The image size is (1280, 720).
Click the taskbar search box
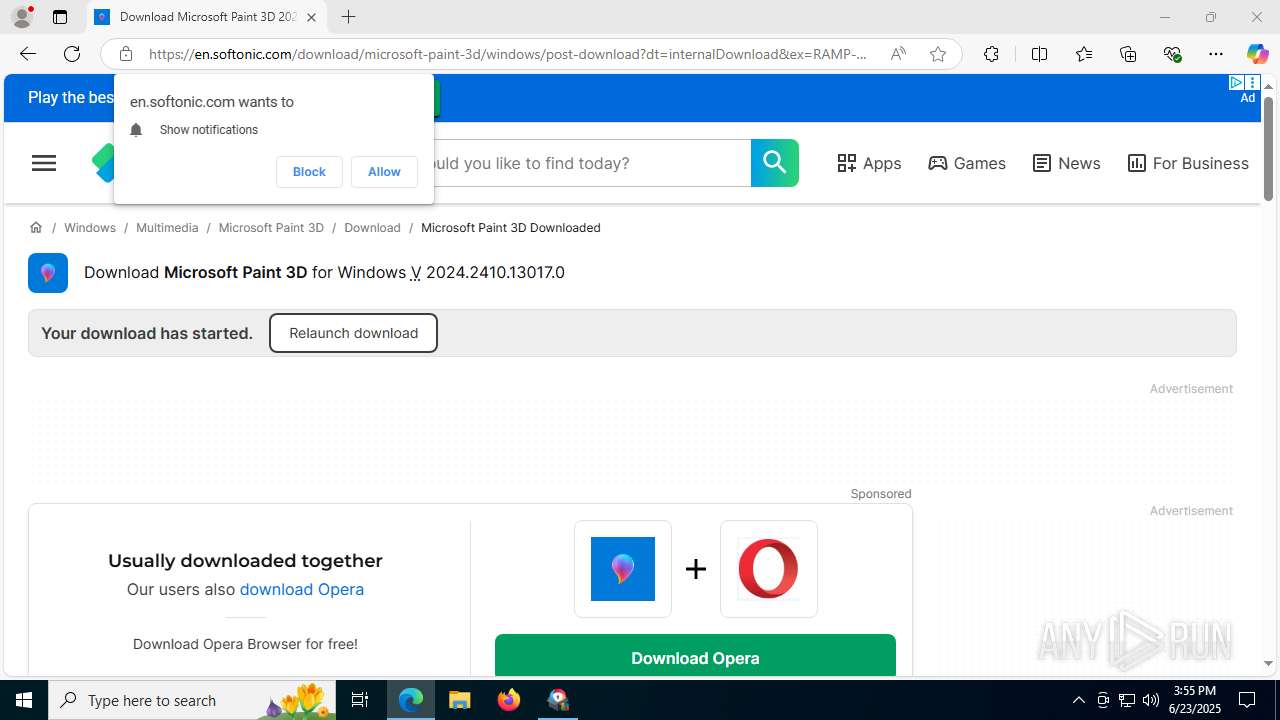point(192,700)
